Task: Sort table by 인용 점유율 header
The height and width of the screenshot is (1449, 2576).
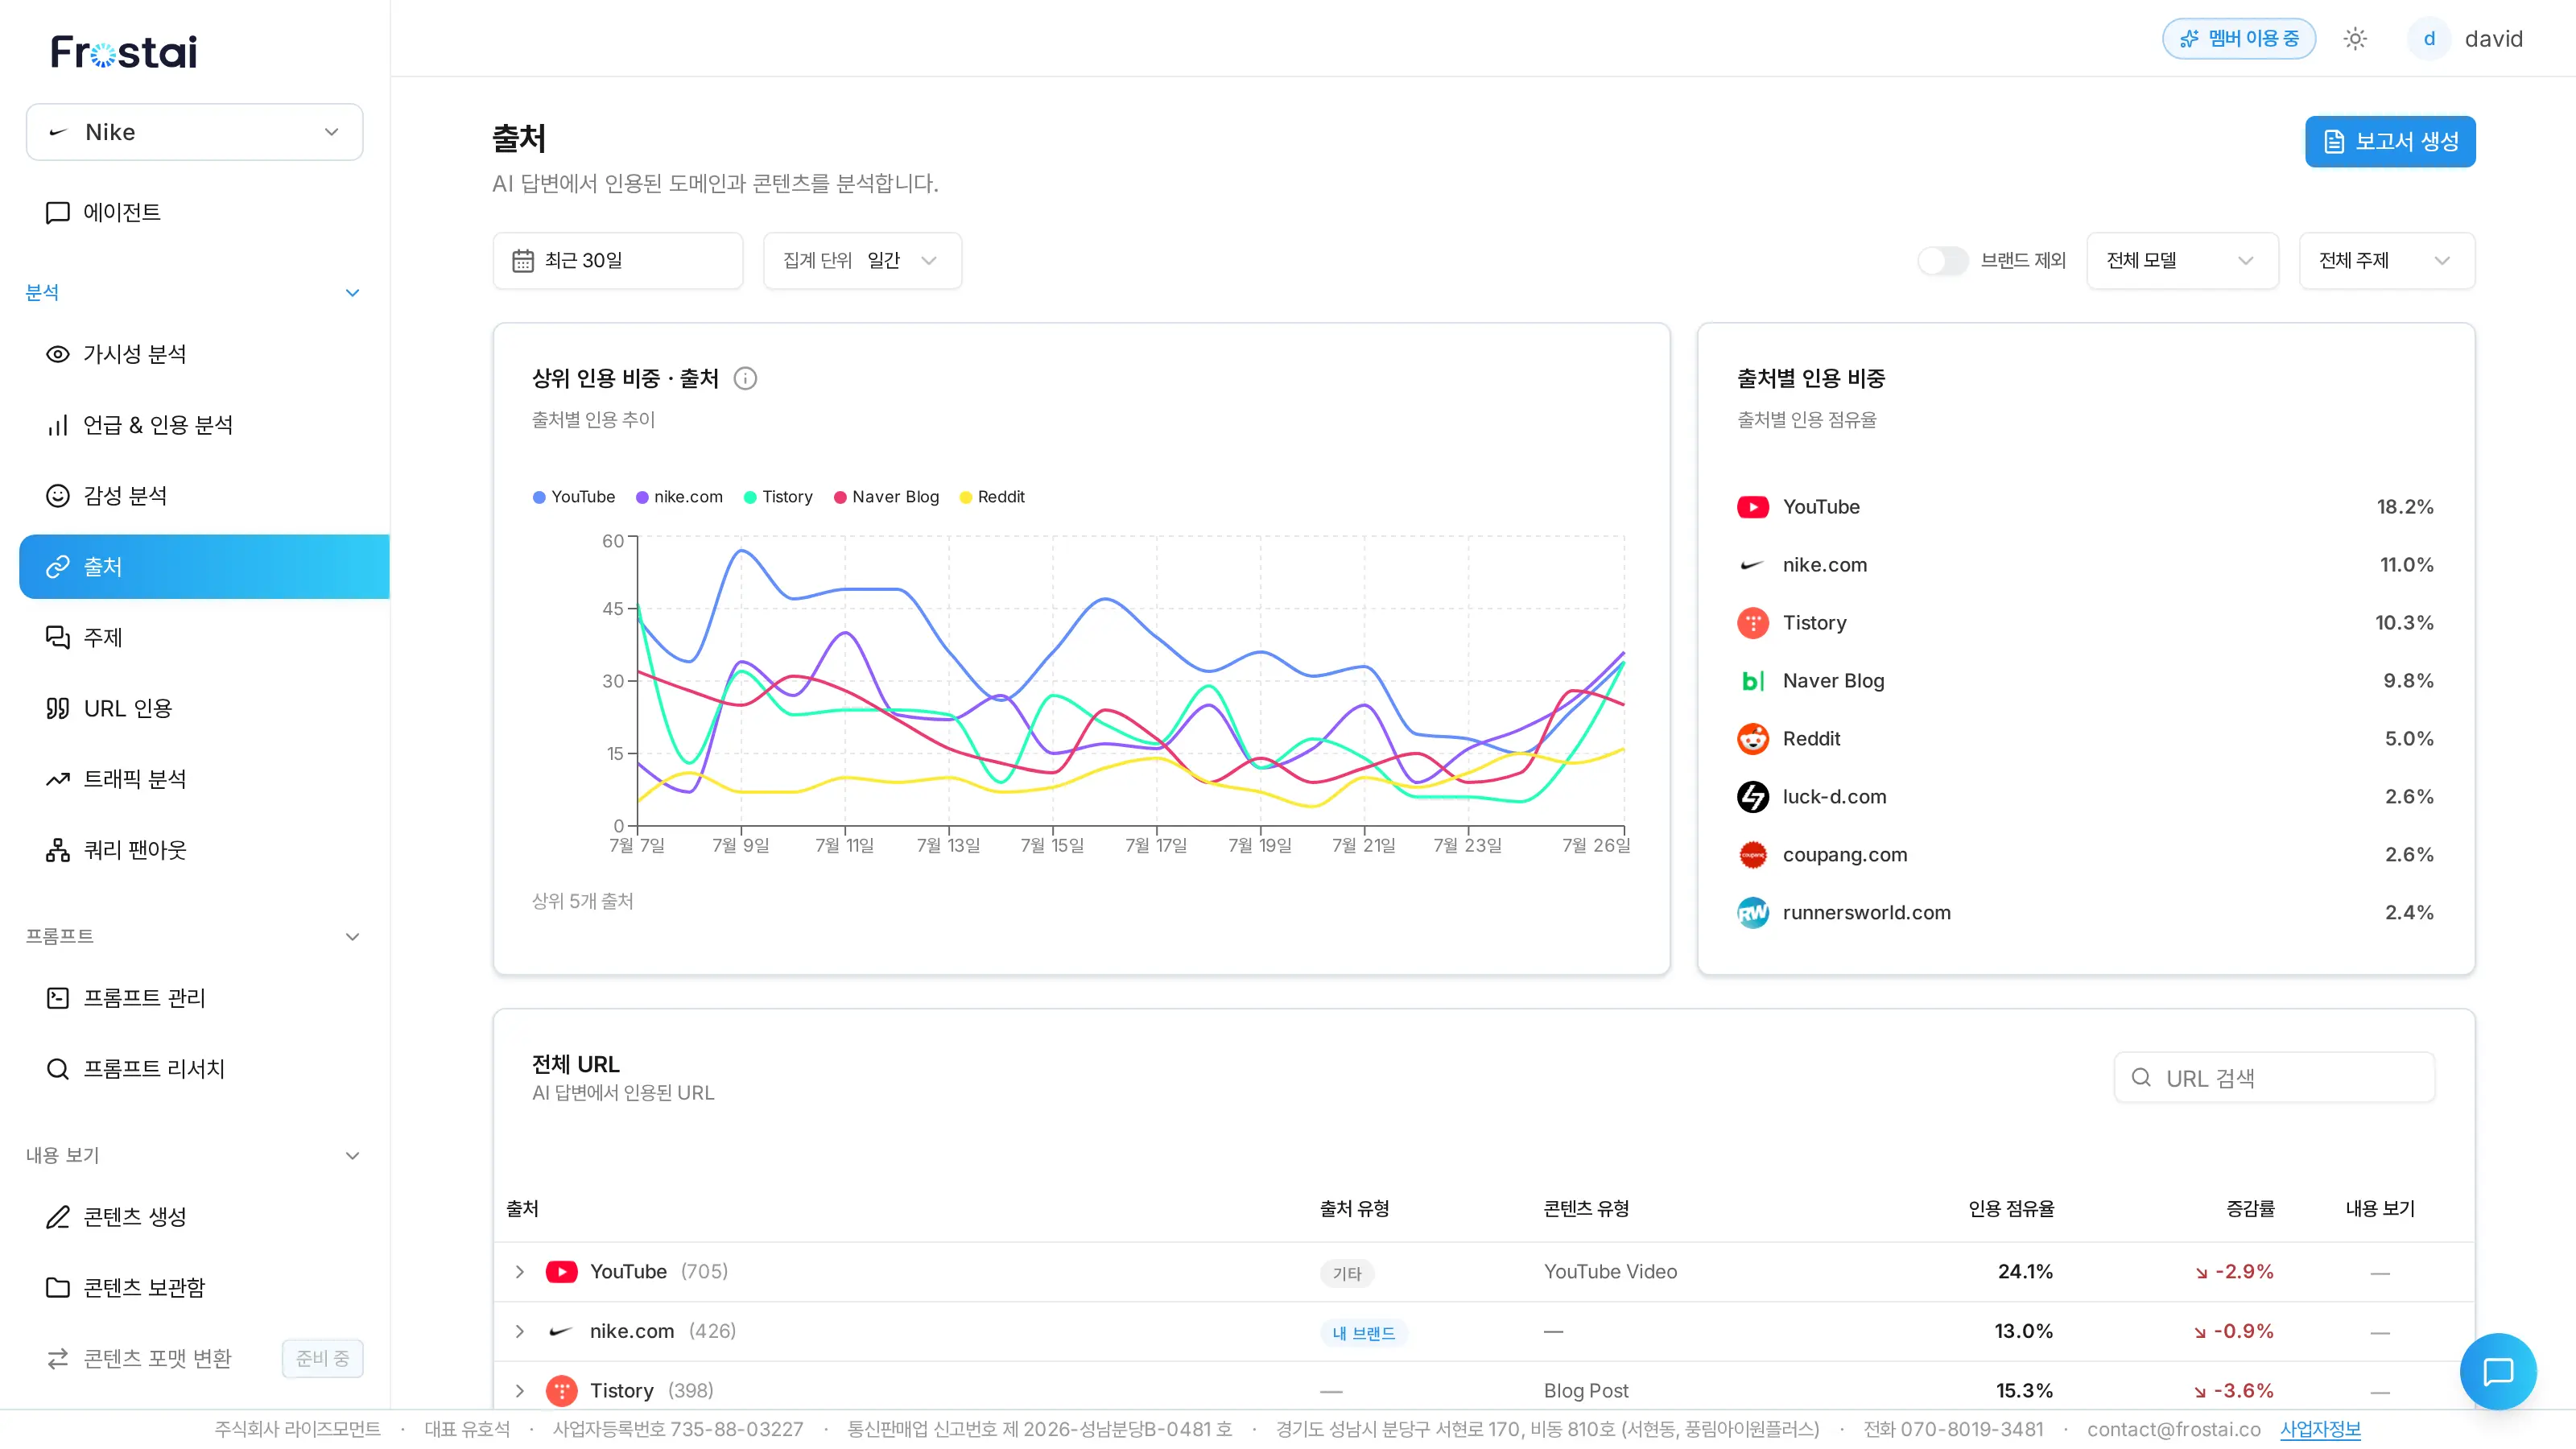Action: point(2011,1209)
